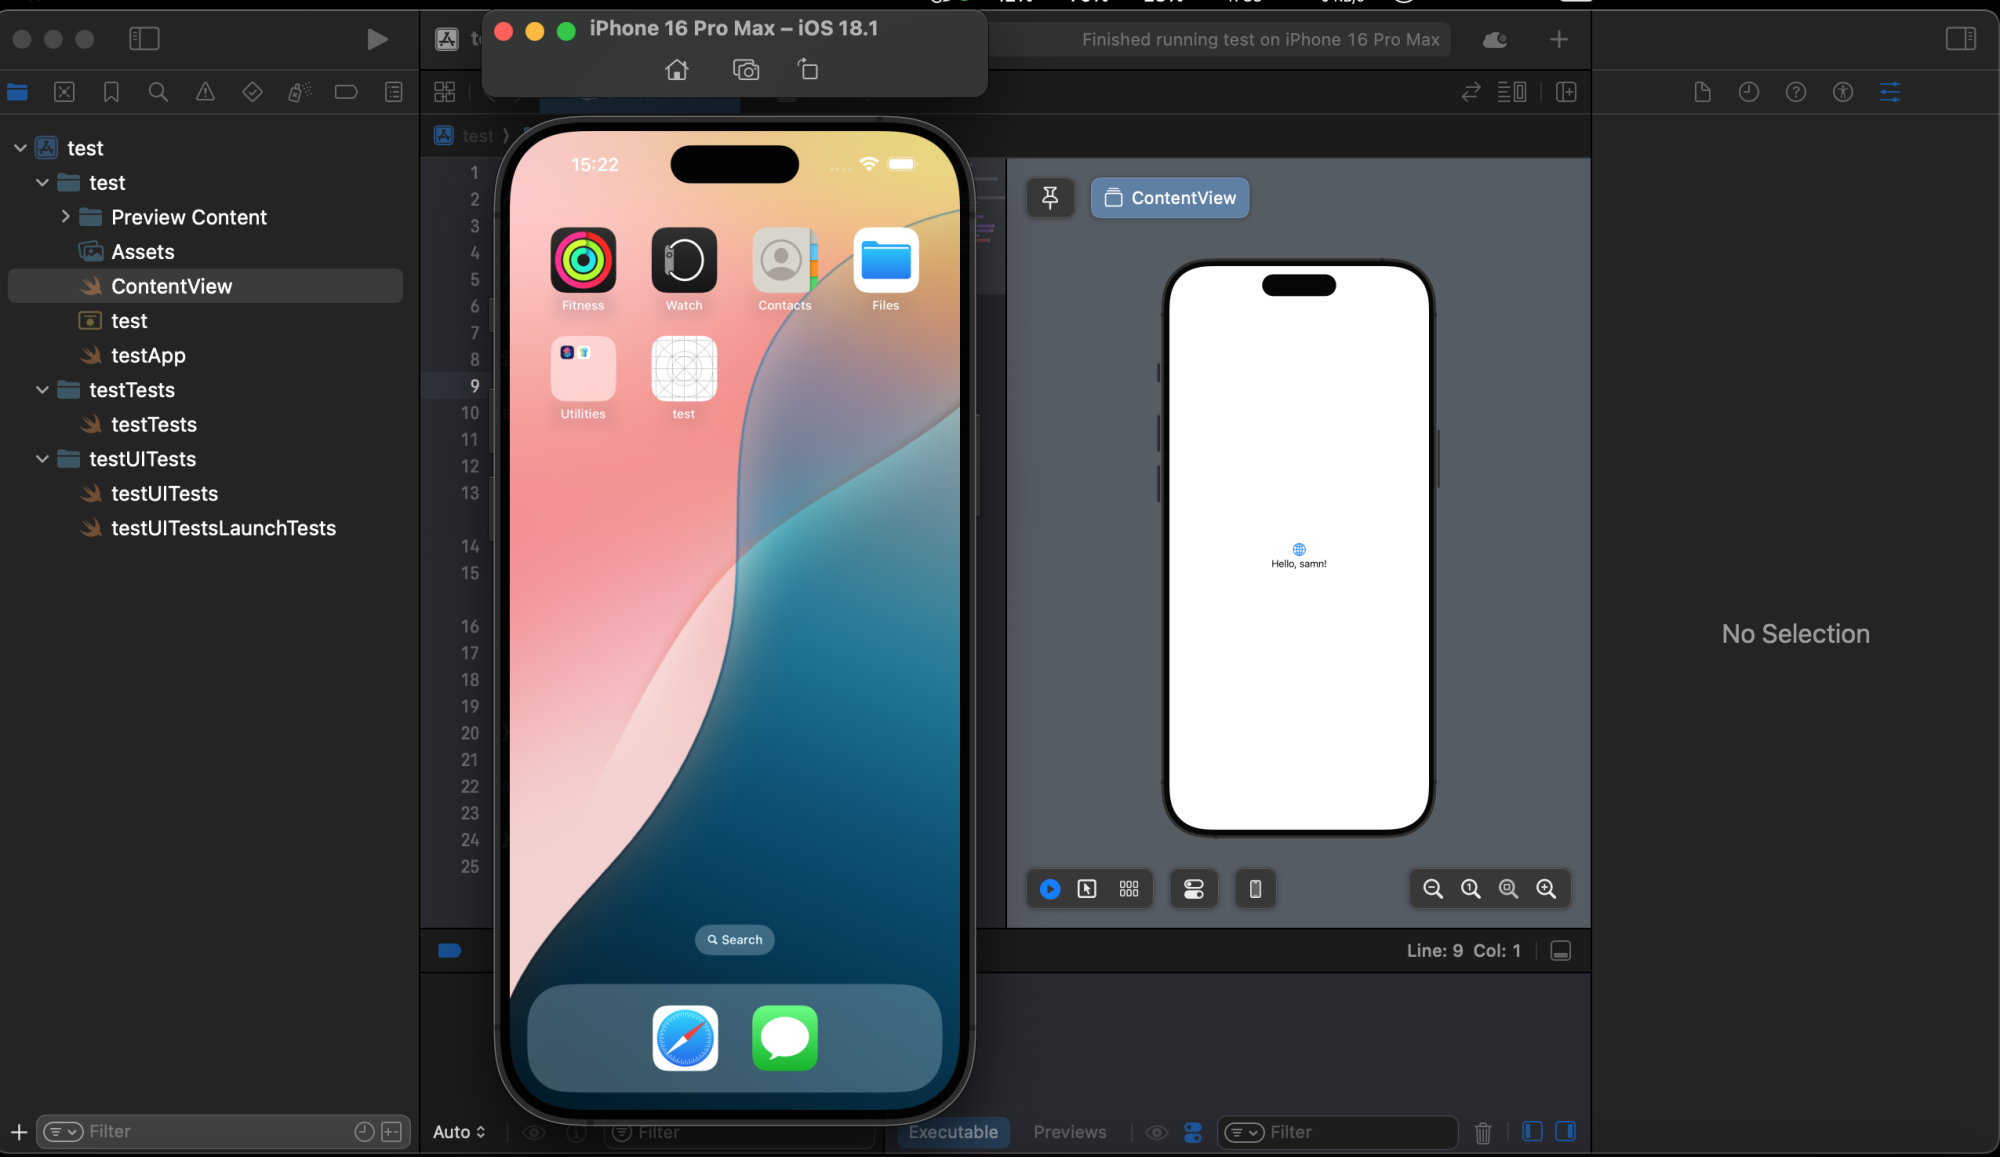Open the Safari app in simulator dock
Image resolution: width=2000 pixels, height=1157 pixels.
[685, 1038]
